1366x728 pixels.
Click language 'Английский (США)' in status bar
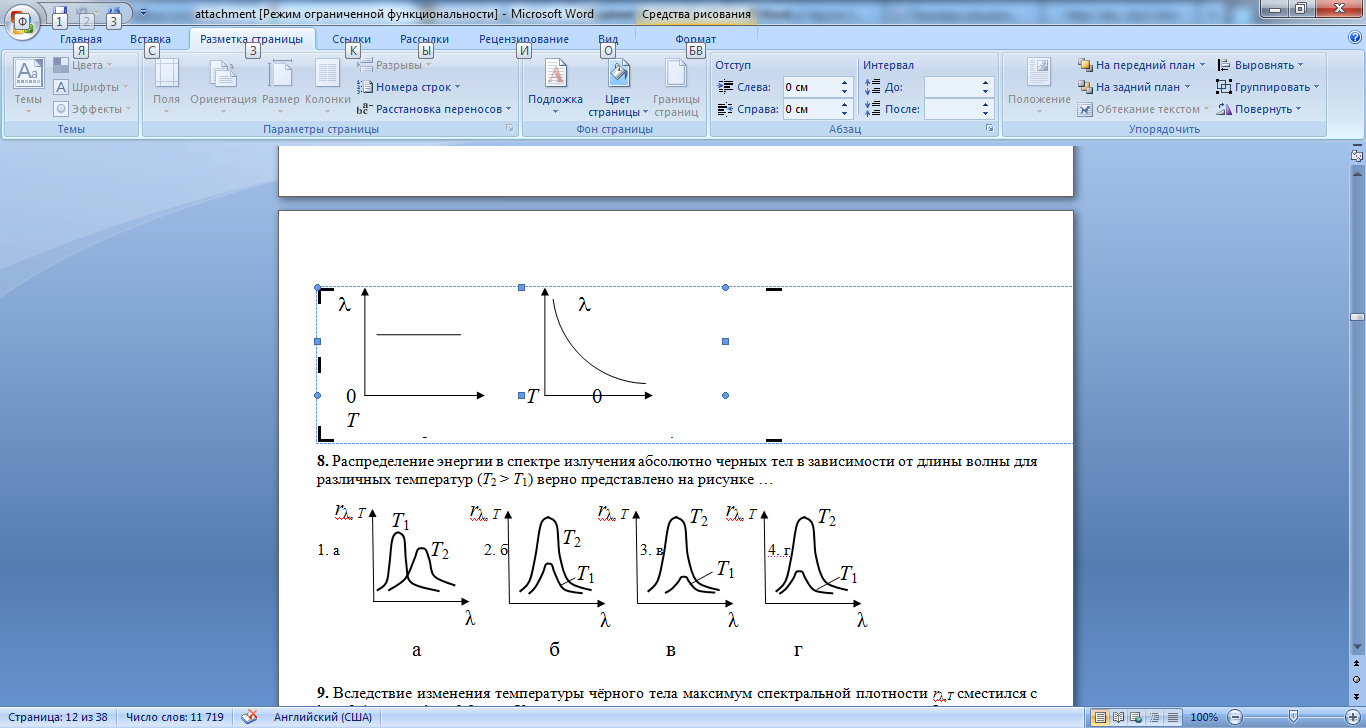pyautogui.click(x=321, y=718)
